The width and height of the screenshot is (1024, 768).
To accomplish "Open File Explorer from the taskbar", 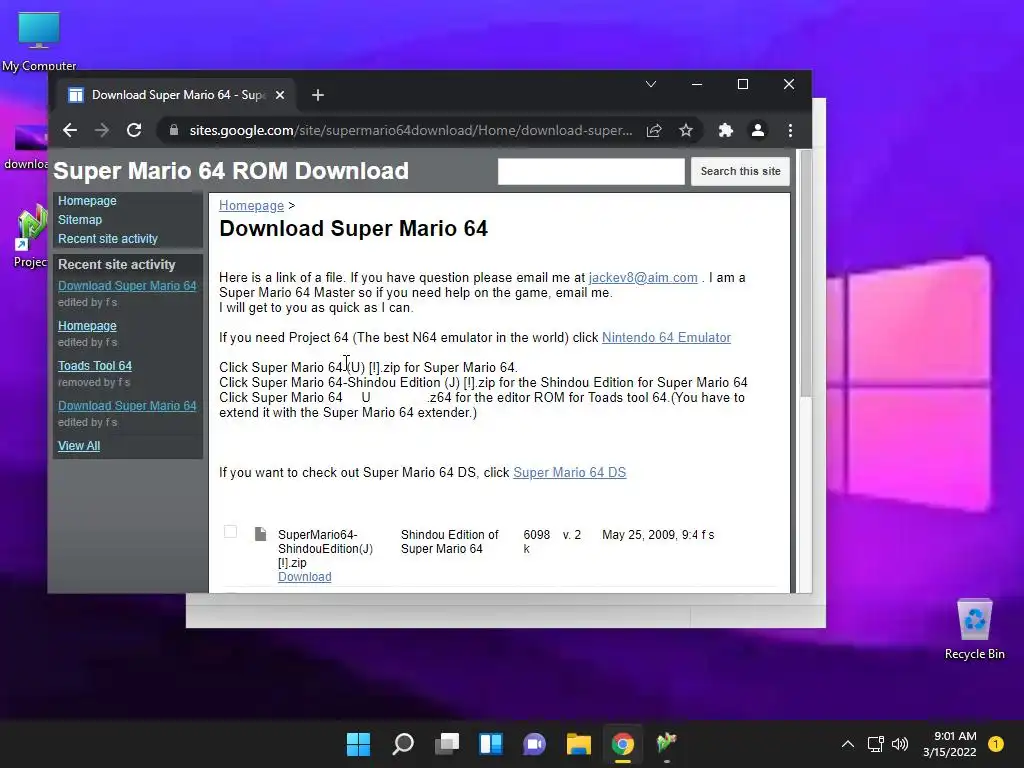I will pos(579,744).
